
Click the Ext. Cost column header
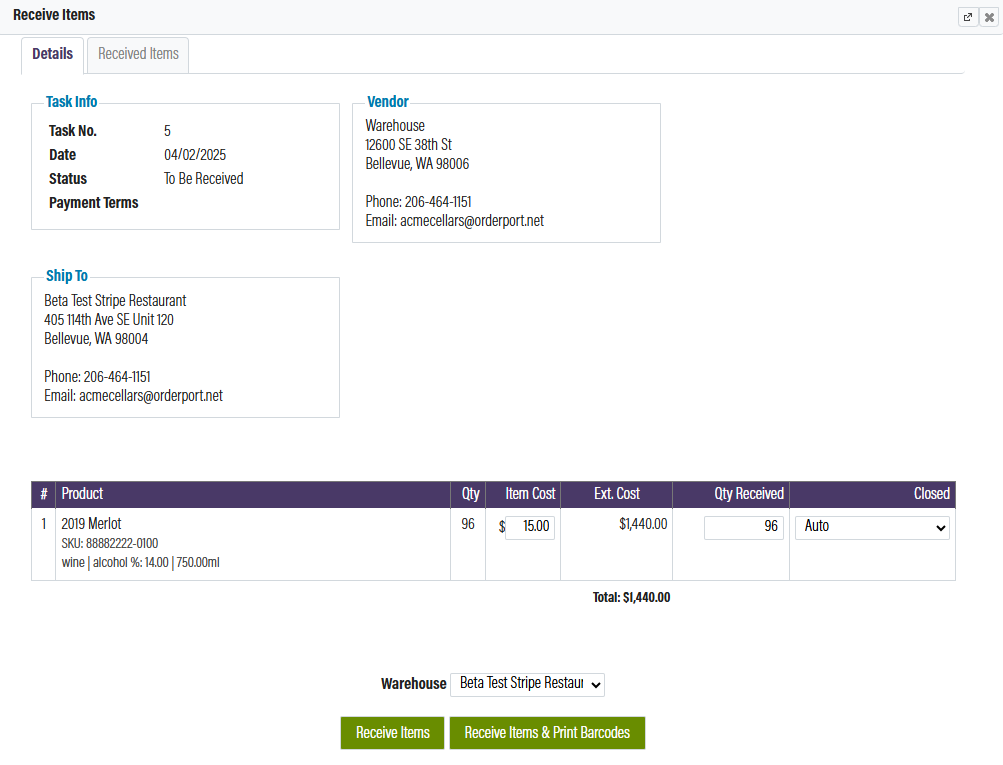click(616, 494)
